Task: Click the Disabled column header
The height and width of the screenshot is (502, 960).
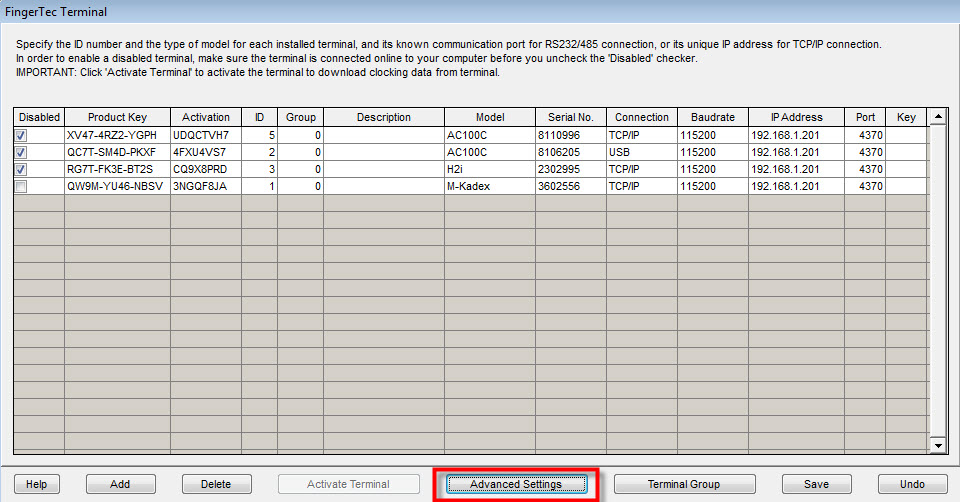Action: 39,117
